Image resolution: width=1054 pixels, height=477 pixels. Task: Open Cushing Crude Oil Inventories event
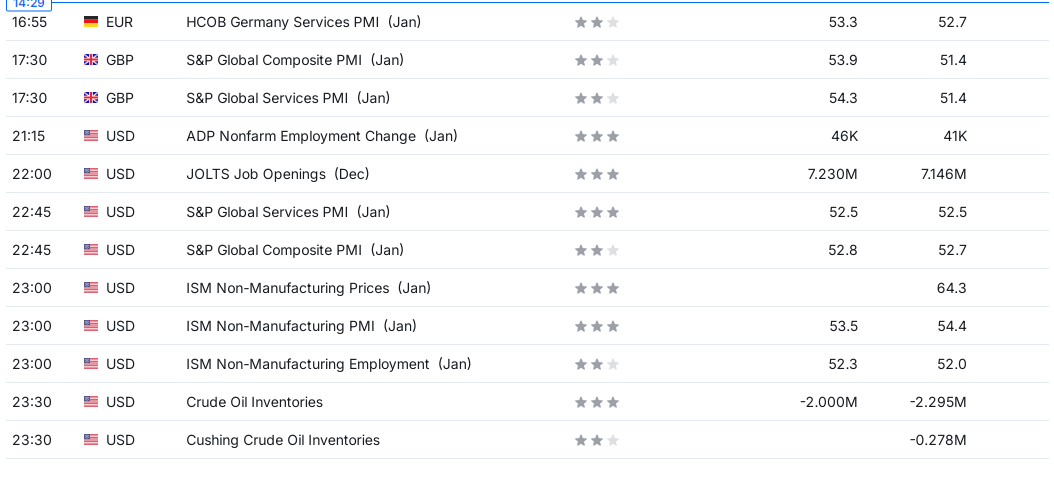283,440
